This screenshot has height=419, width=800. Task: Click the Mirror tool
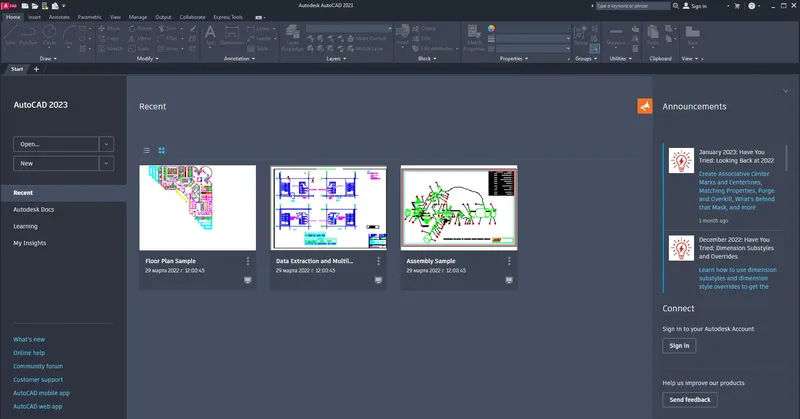(140, 39)
